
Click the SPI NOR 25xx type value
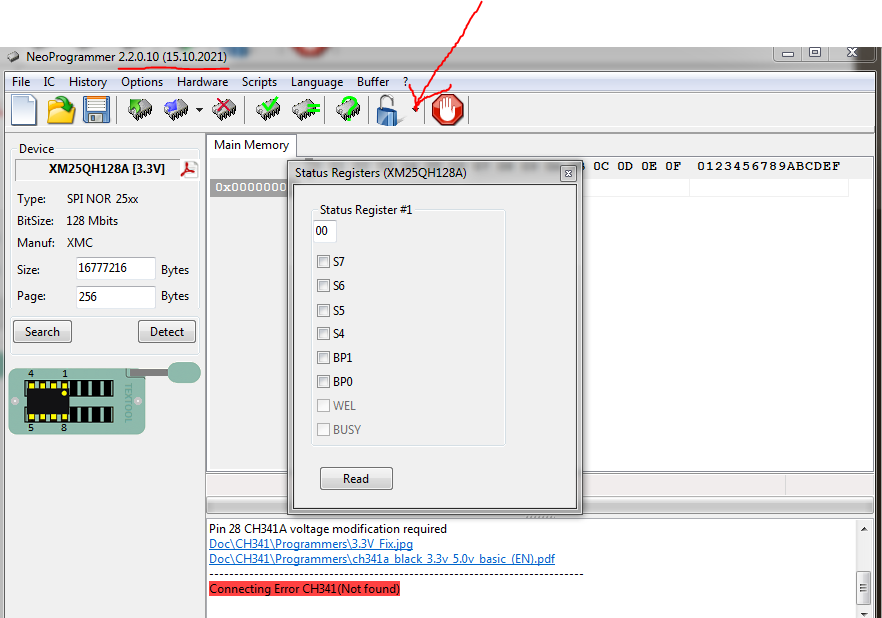click(102, 199)
